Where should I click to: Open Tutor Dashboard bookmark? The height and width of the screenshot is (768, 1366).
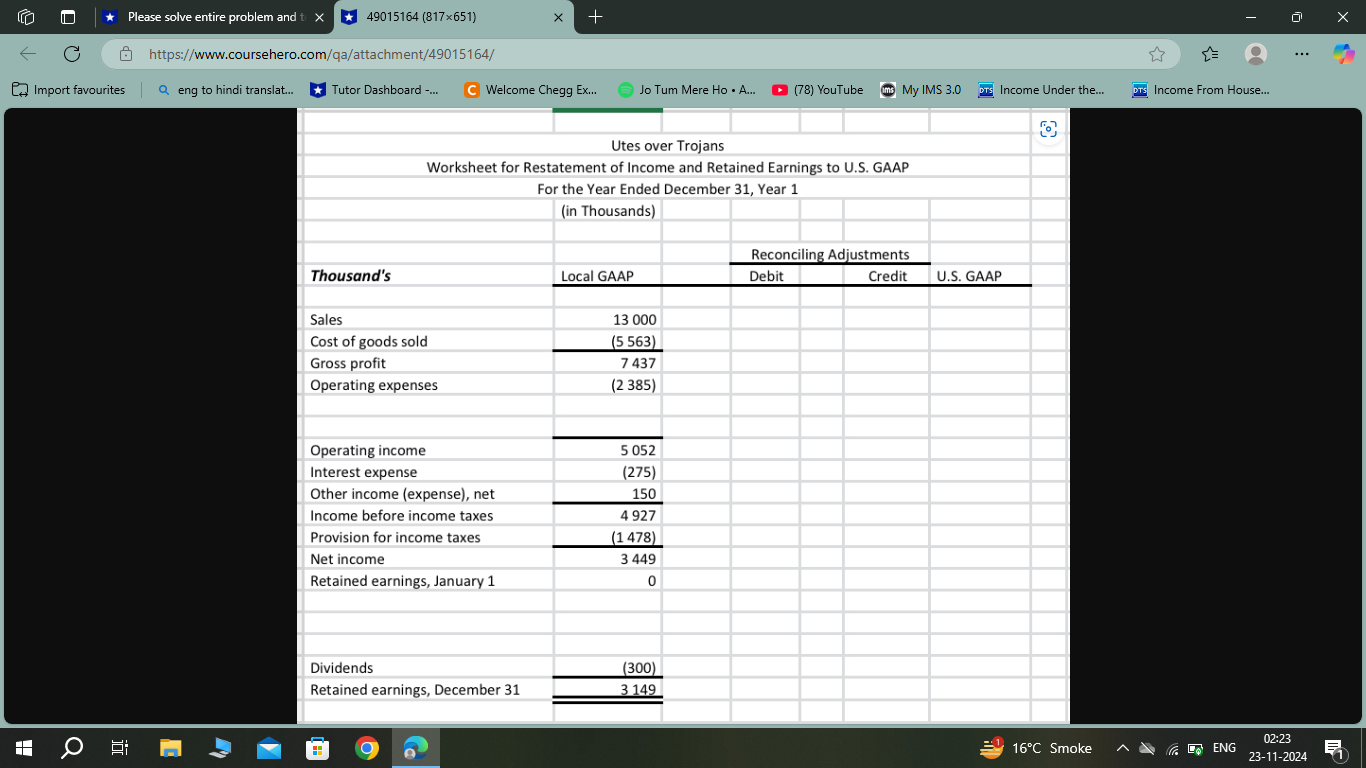375,90
